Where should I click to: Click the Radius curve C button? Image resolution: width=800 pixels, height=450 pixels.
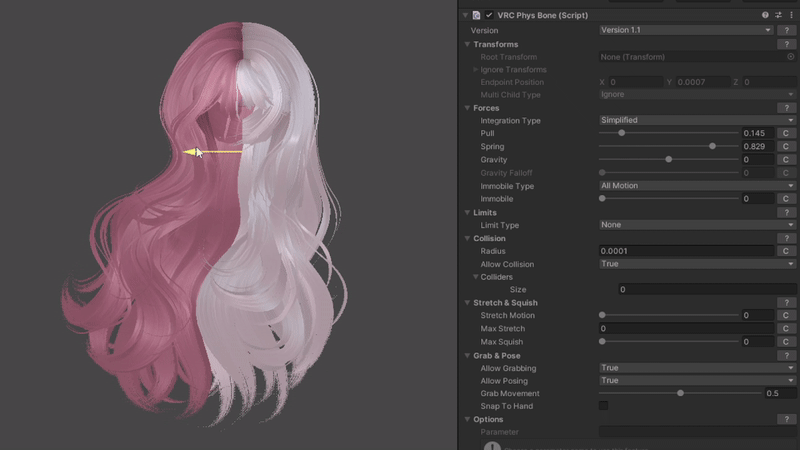point(787,251)
